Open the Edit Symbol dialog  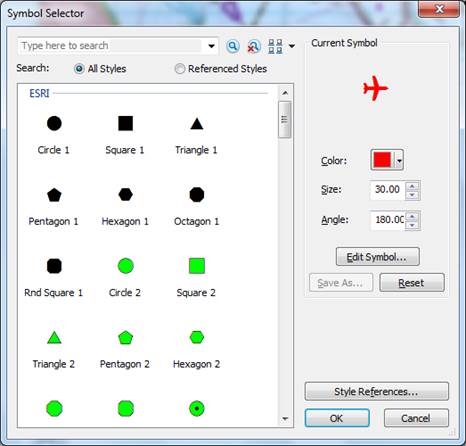click(378, 257)
